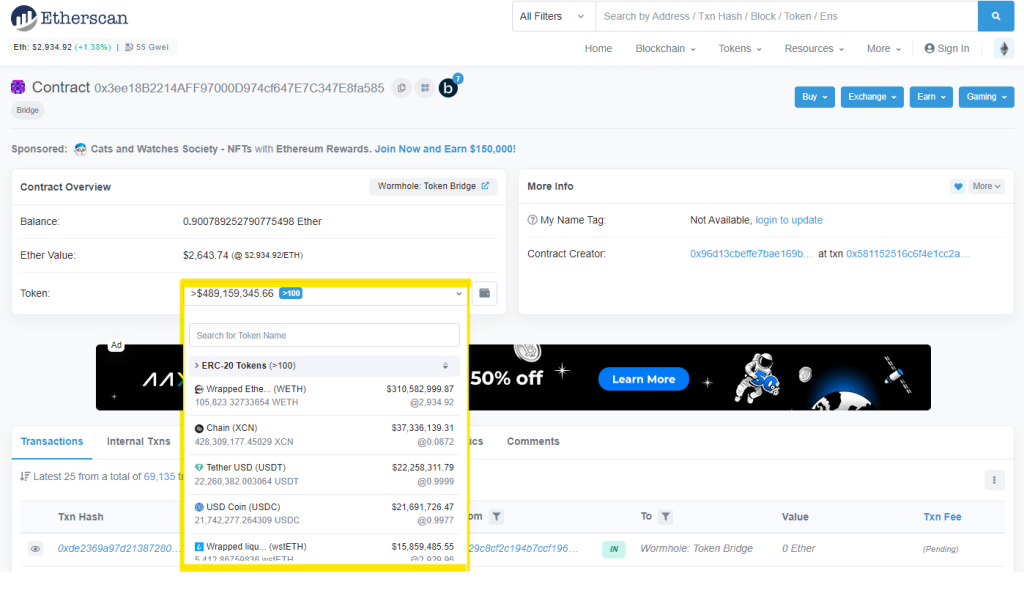Open the Earn dropdown button
This screenshot has height=590, width=1024.
coord(931,97)
